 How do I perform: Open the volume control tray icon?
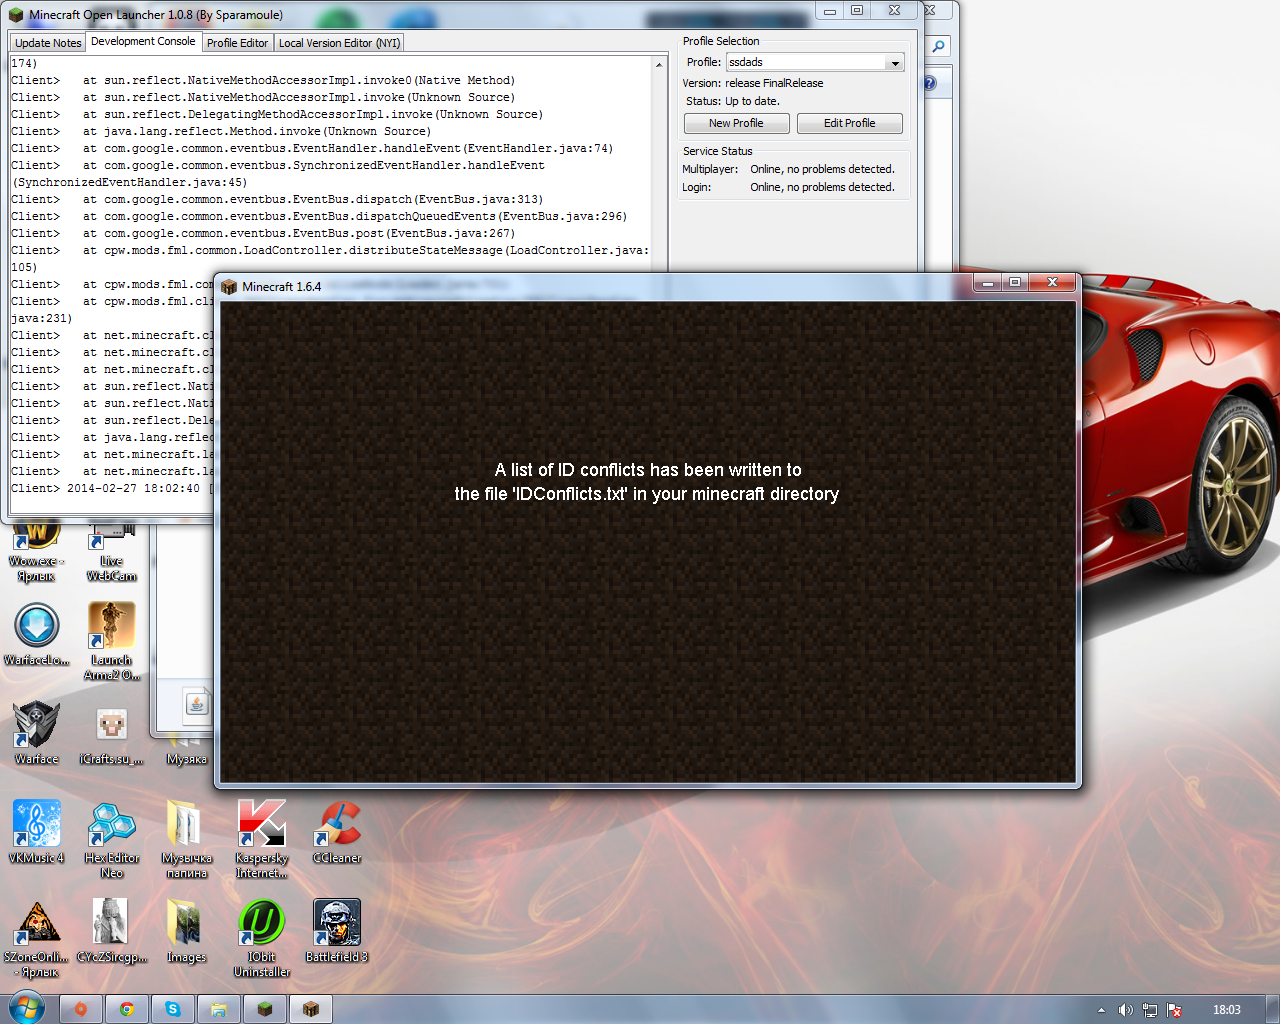tap(1125, 1010)
